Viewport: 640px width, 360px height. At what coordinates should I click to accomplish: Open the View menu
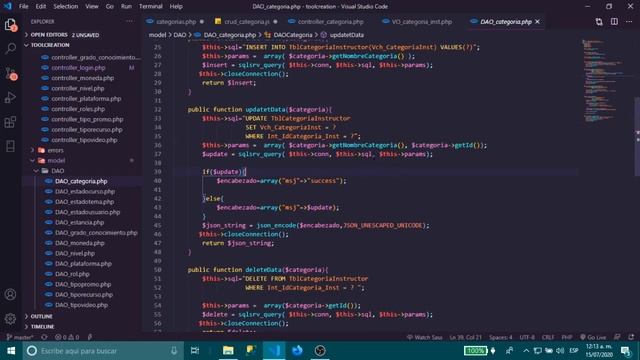click(92, 7)
